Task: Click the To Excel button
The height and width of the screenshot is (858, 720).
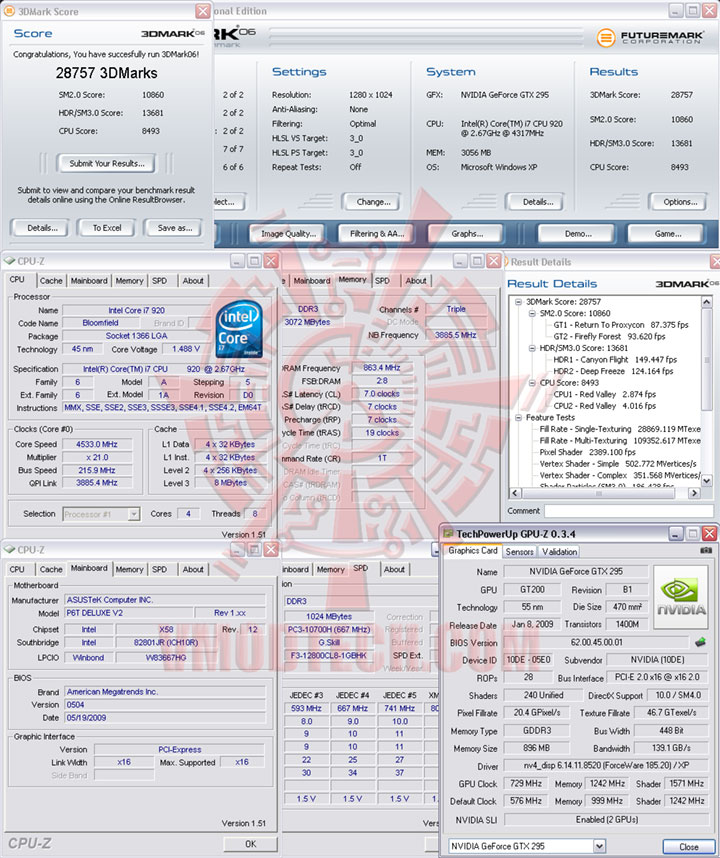Action: click(x=107, y=228)
